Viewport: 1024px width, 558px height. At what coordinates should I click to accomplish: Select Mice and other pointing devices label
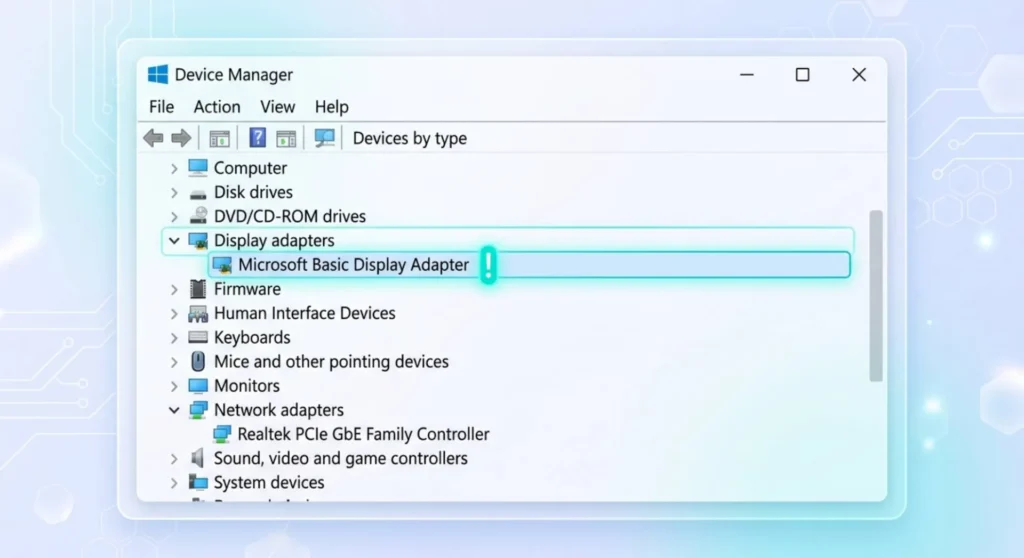[331, 361]
